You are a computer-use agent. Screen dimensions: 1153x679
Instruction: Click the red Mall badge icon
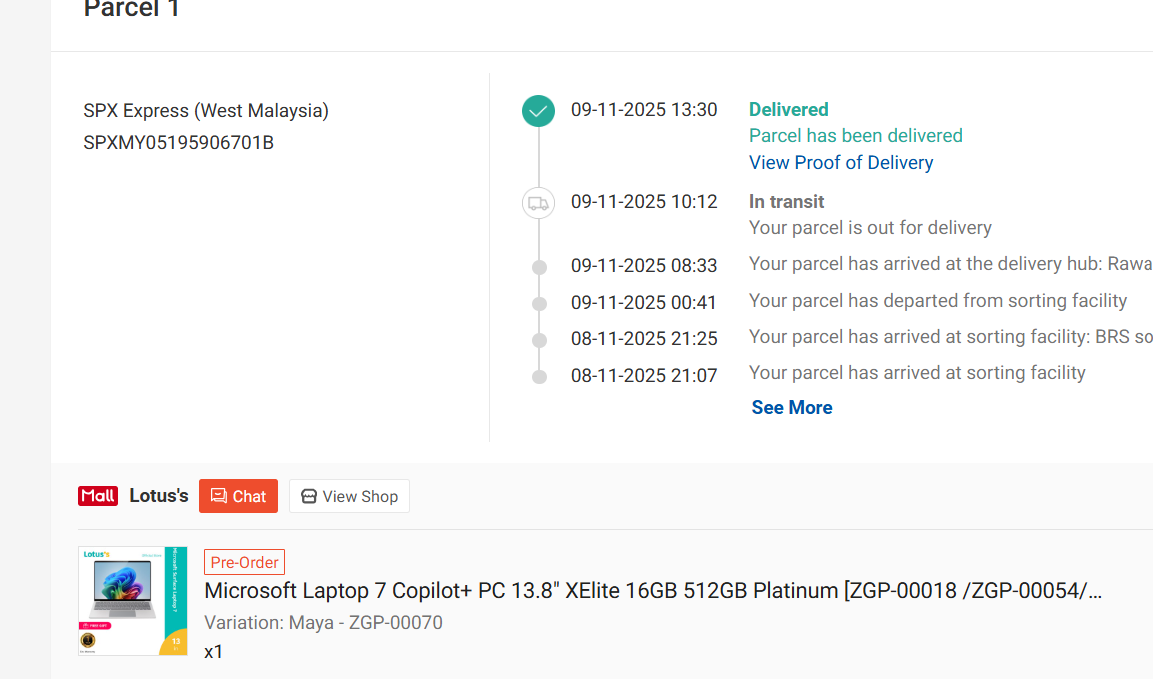click(x=97, y=495)
